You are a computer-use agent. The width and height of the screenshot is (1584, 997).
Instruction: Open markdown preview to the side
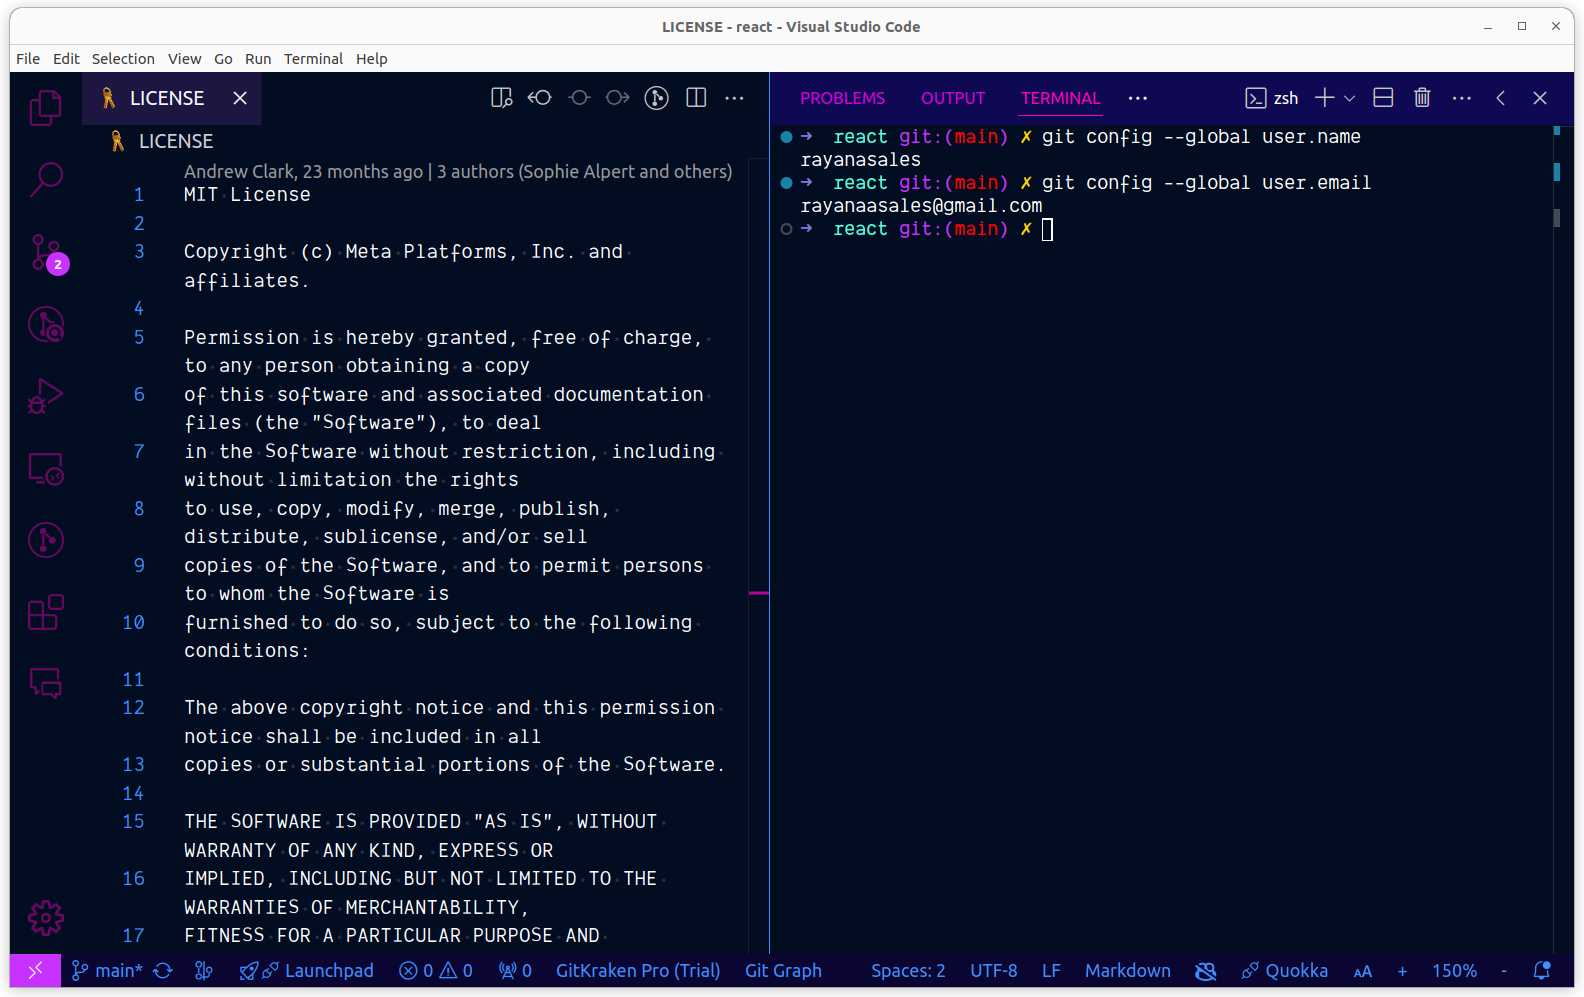point(502,98)
